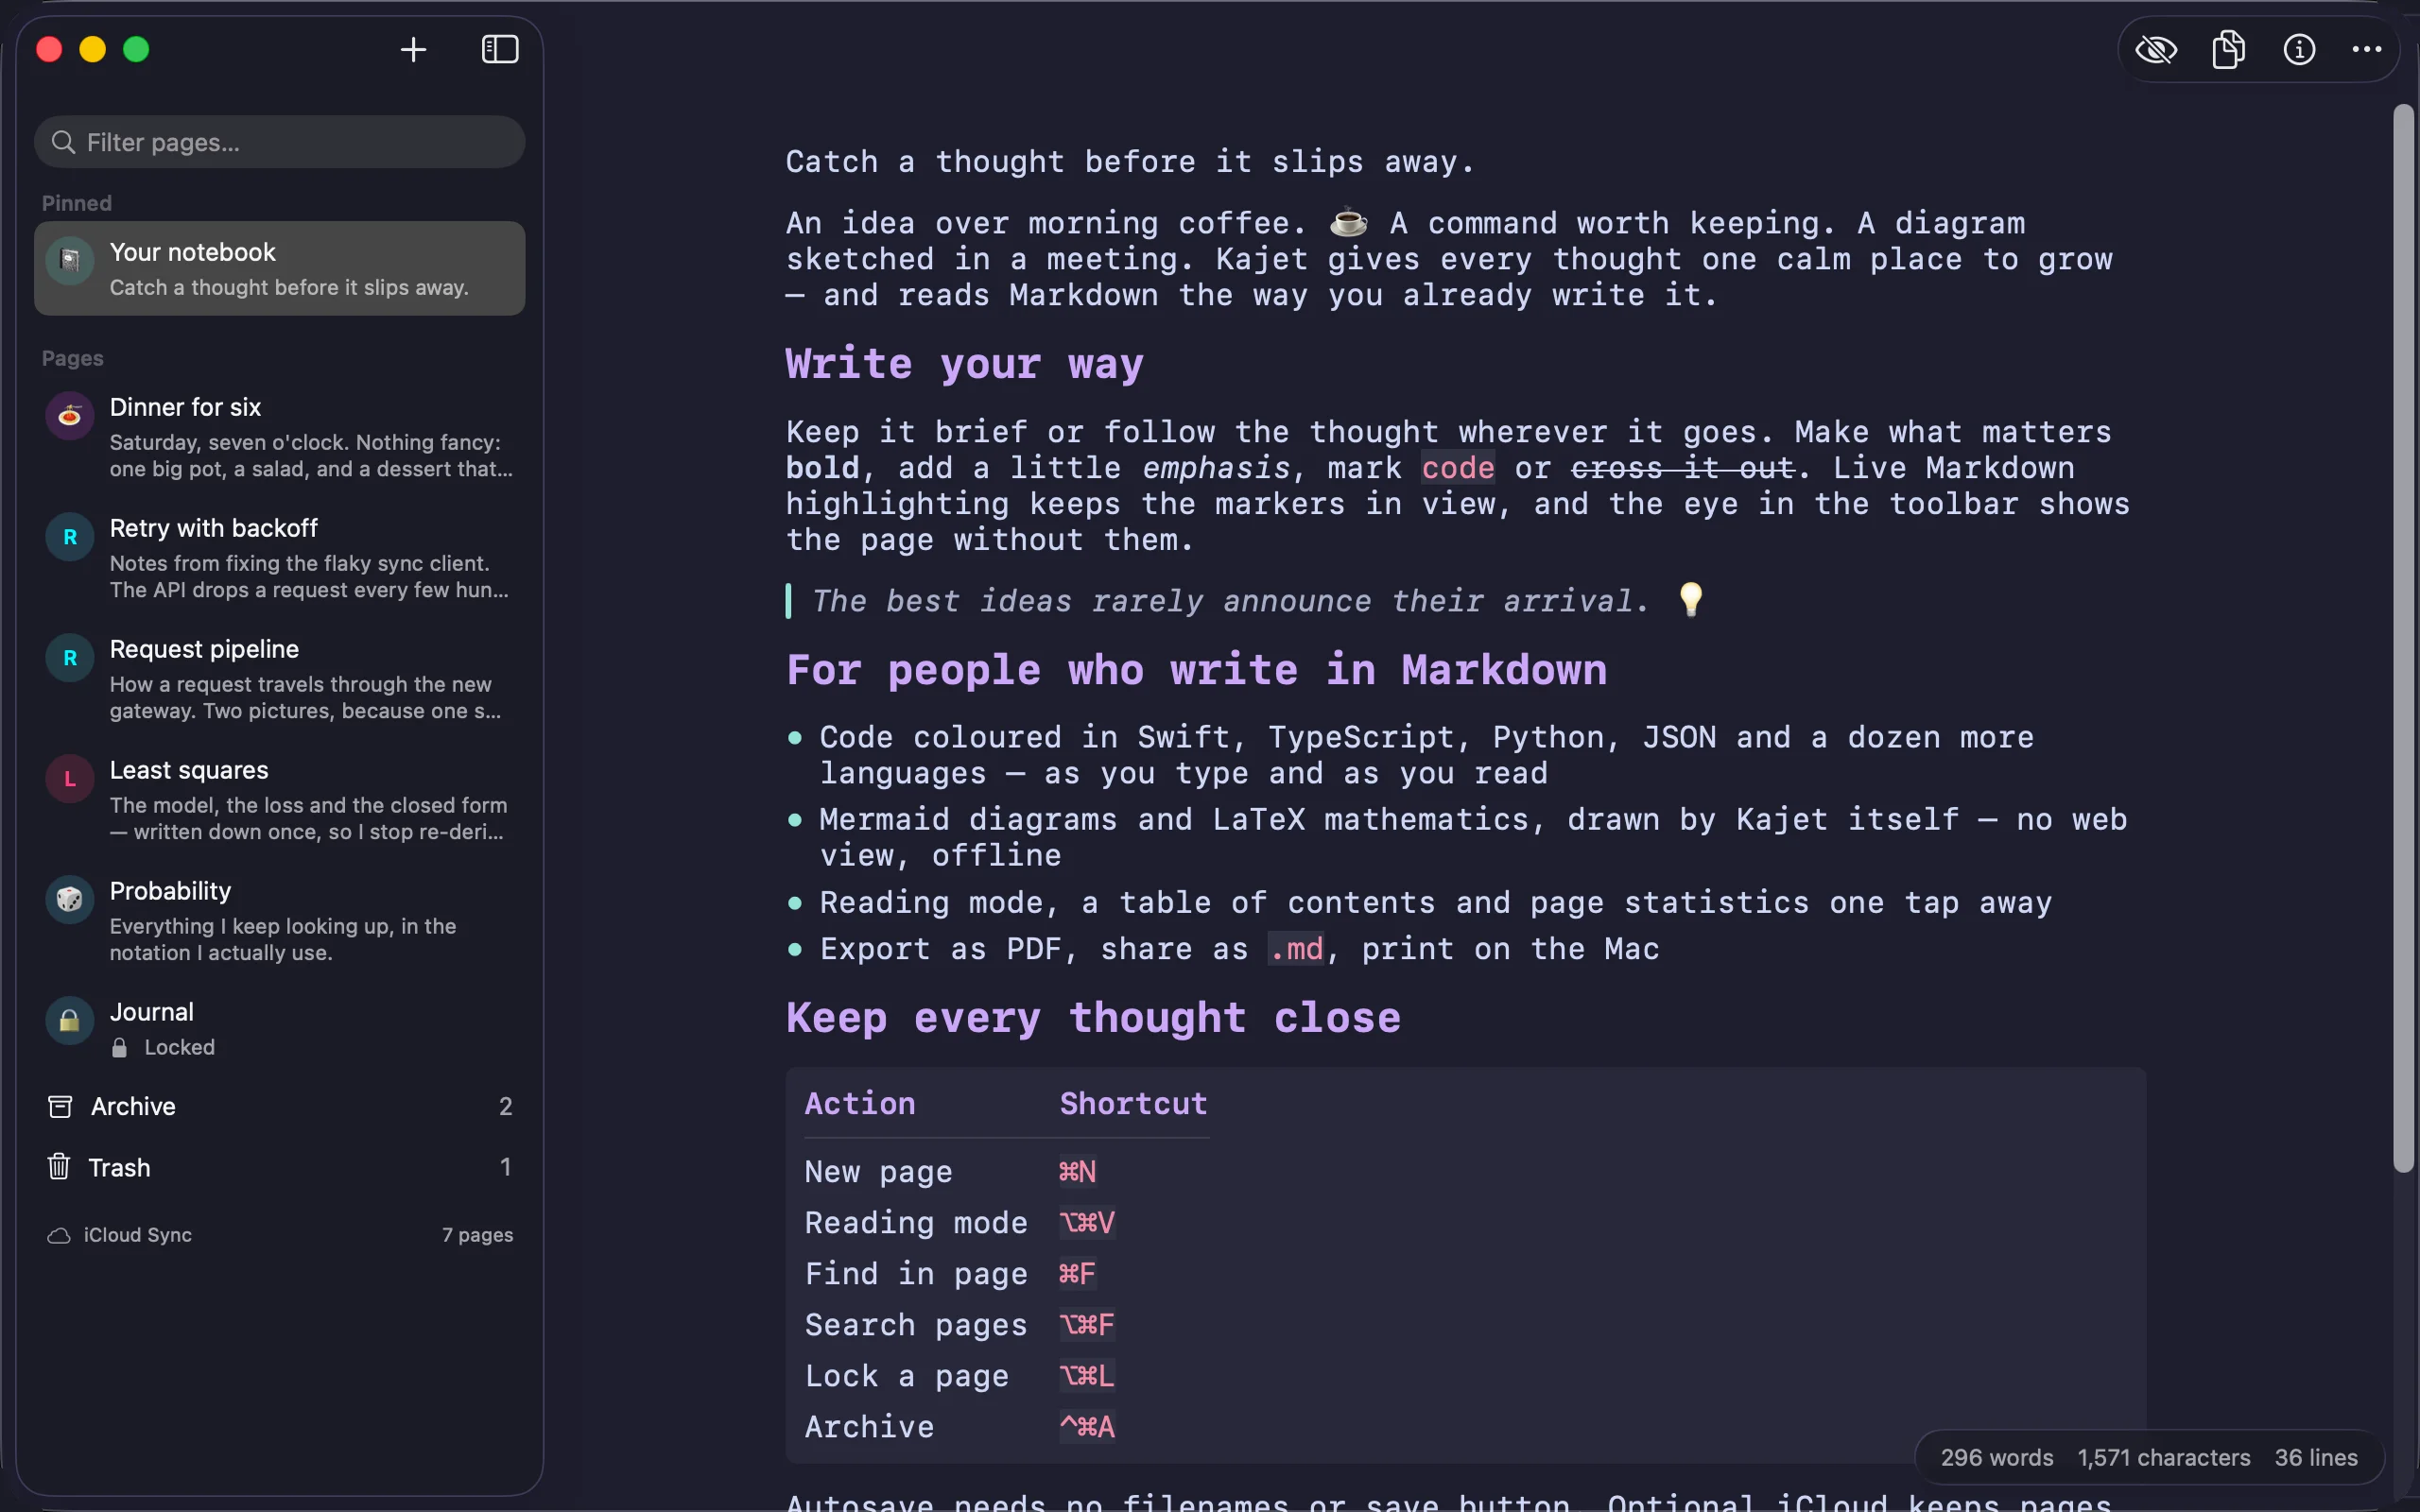Click the 1,571 characters statistic
Viewport: 2420px width, 1512px height.
2164,1458
